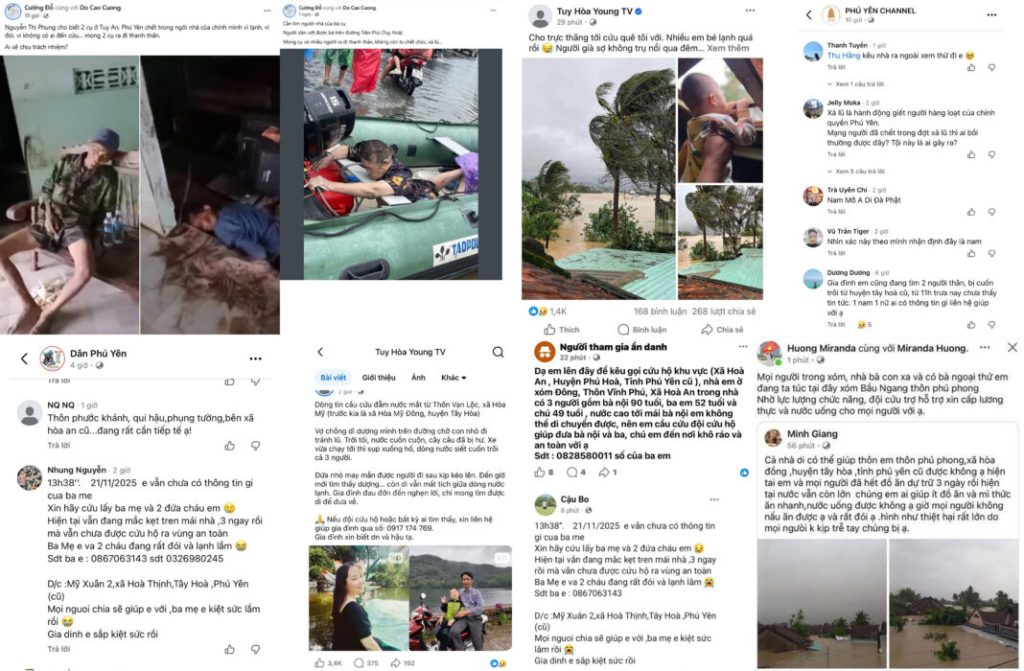Dislike NQ NQ's comment with thumbs down
This screenshot has height=671, width=1024.
[255, 446]
